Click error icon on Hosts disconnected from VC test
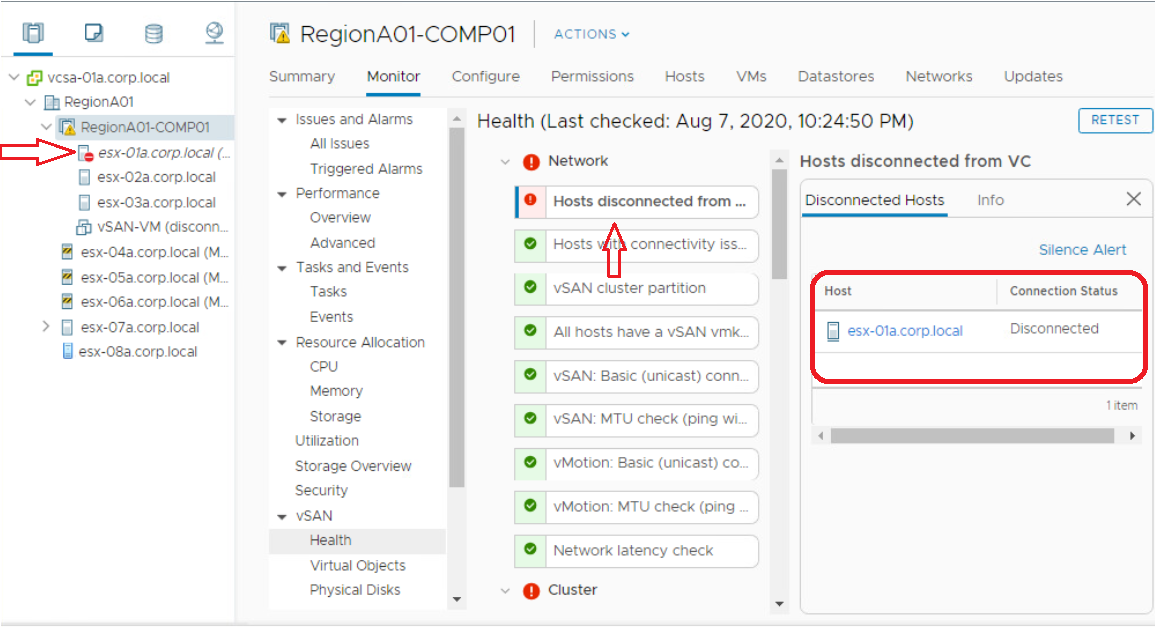The image size is (1156, 628). pos(530,200)
